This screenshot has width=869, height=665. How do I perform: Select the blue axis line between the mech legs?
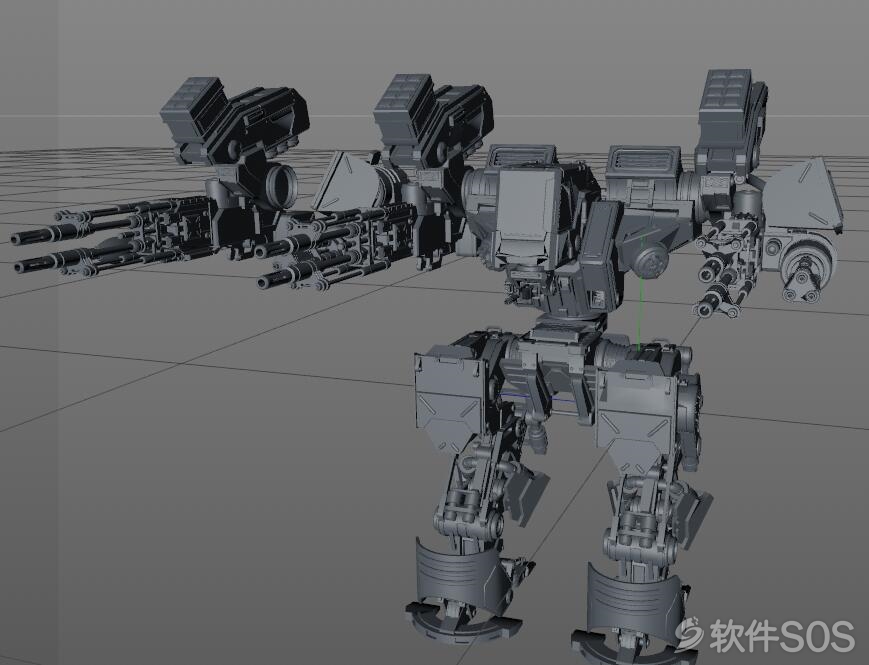point(536,397)
